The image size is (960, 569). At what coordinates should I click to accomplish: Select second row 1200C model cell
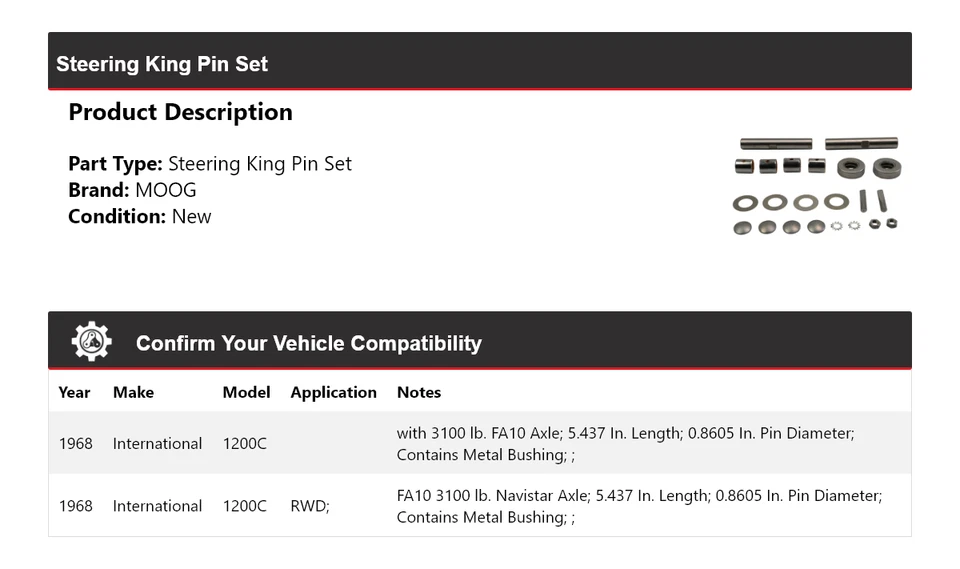point(245,506)
